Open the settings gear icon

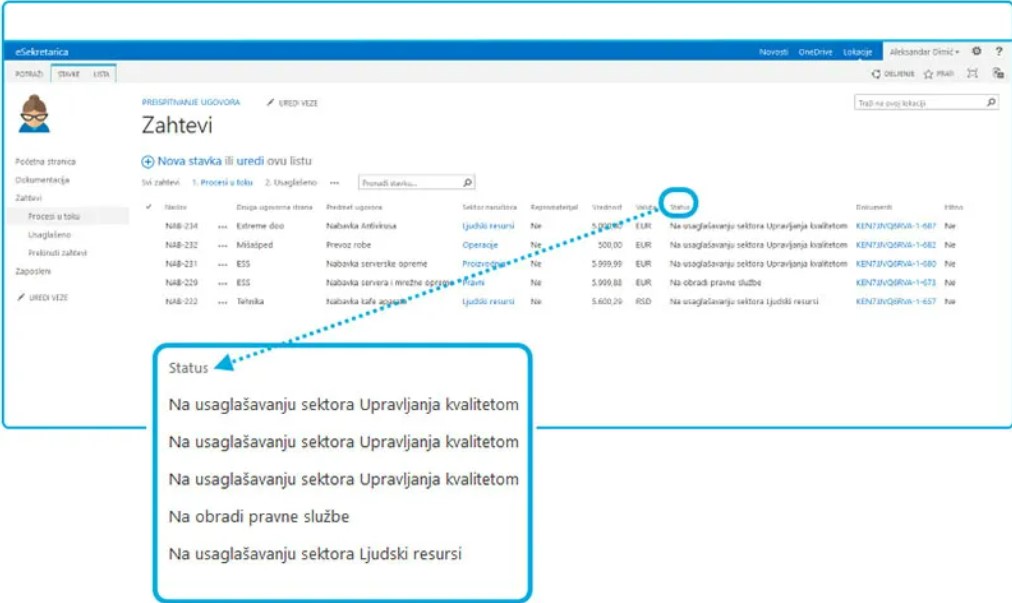976,51
